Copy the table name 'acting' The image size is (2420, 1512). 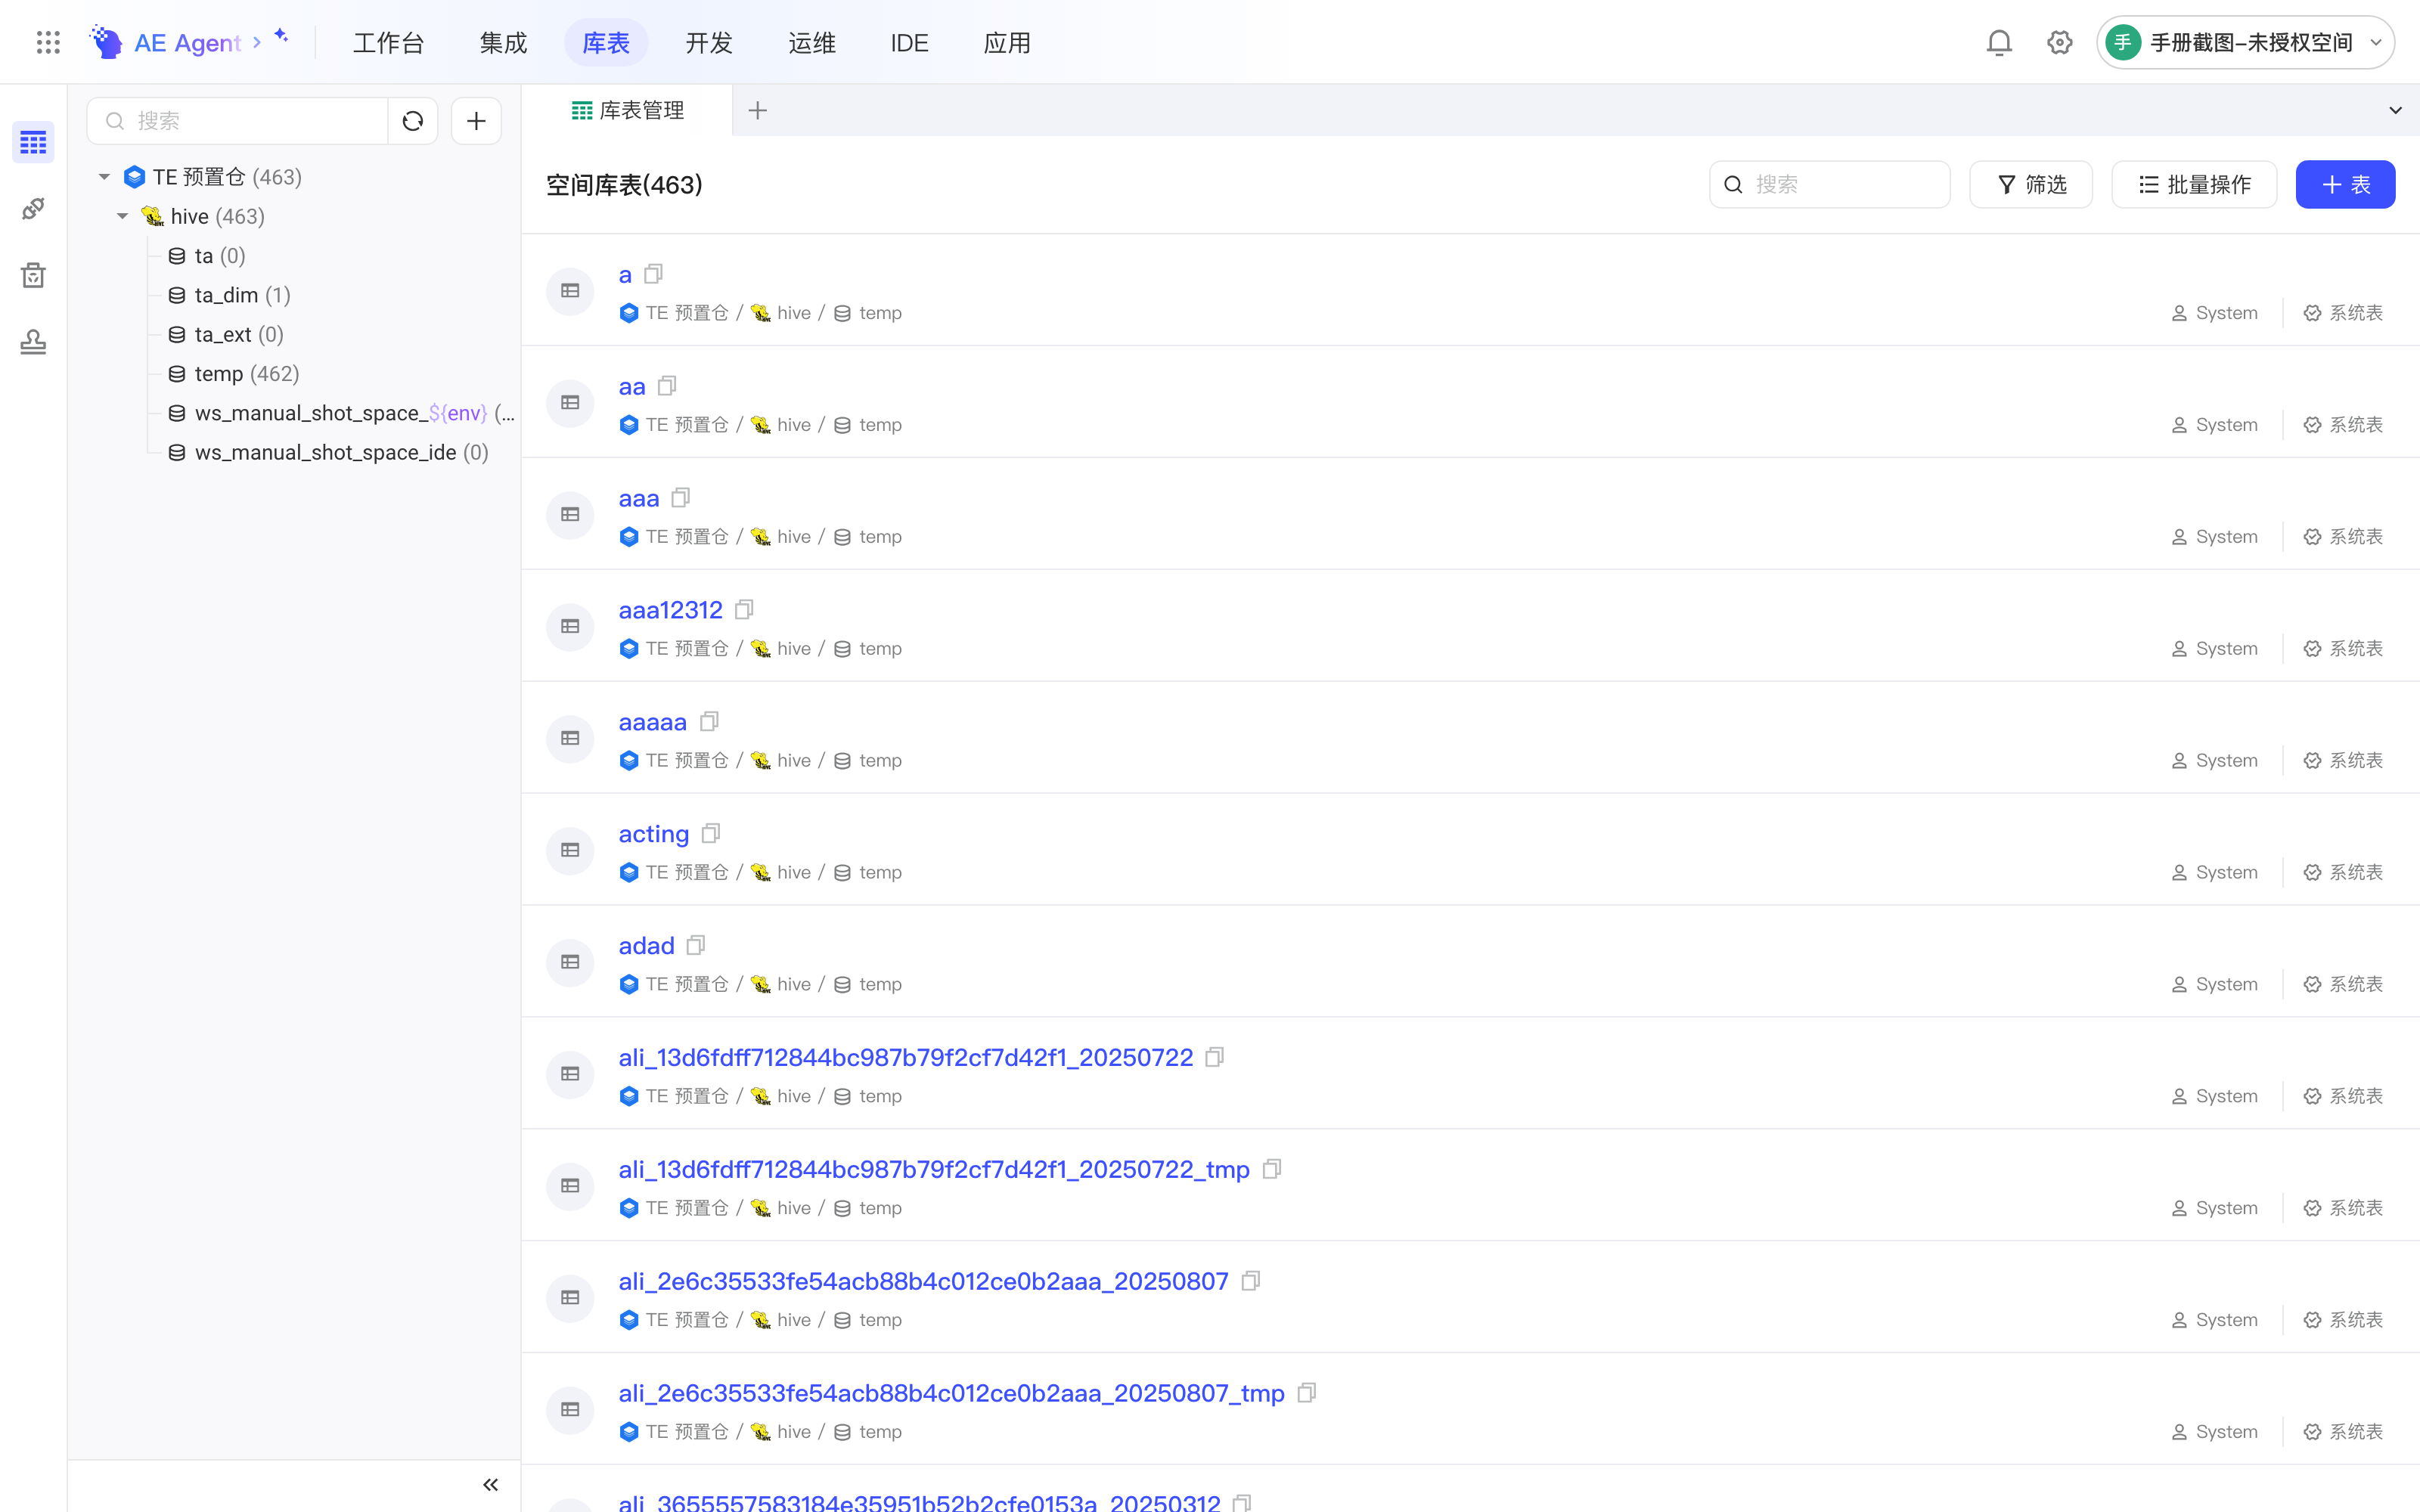pos(711,834)
